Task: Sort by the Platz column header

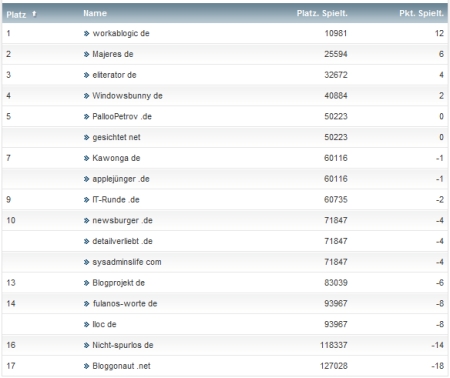Action: pyautogui.click(x=16, y=14)
